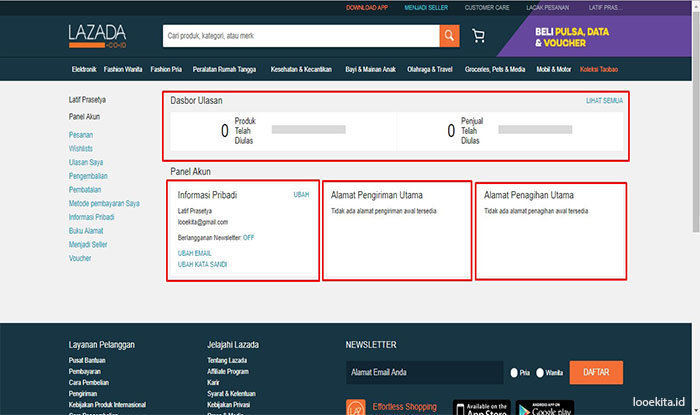Click the Beli Pulsa, Data & Voucher banner
This screenshot has height=415, width=700.
click(596, 37)
